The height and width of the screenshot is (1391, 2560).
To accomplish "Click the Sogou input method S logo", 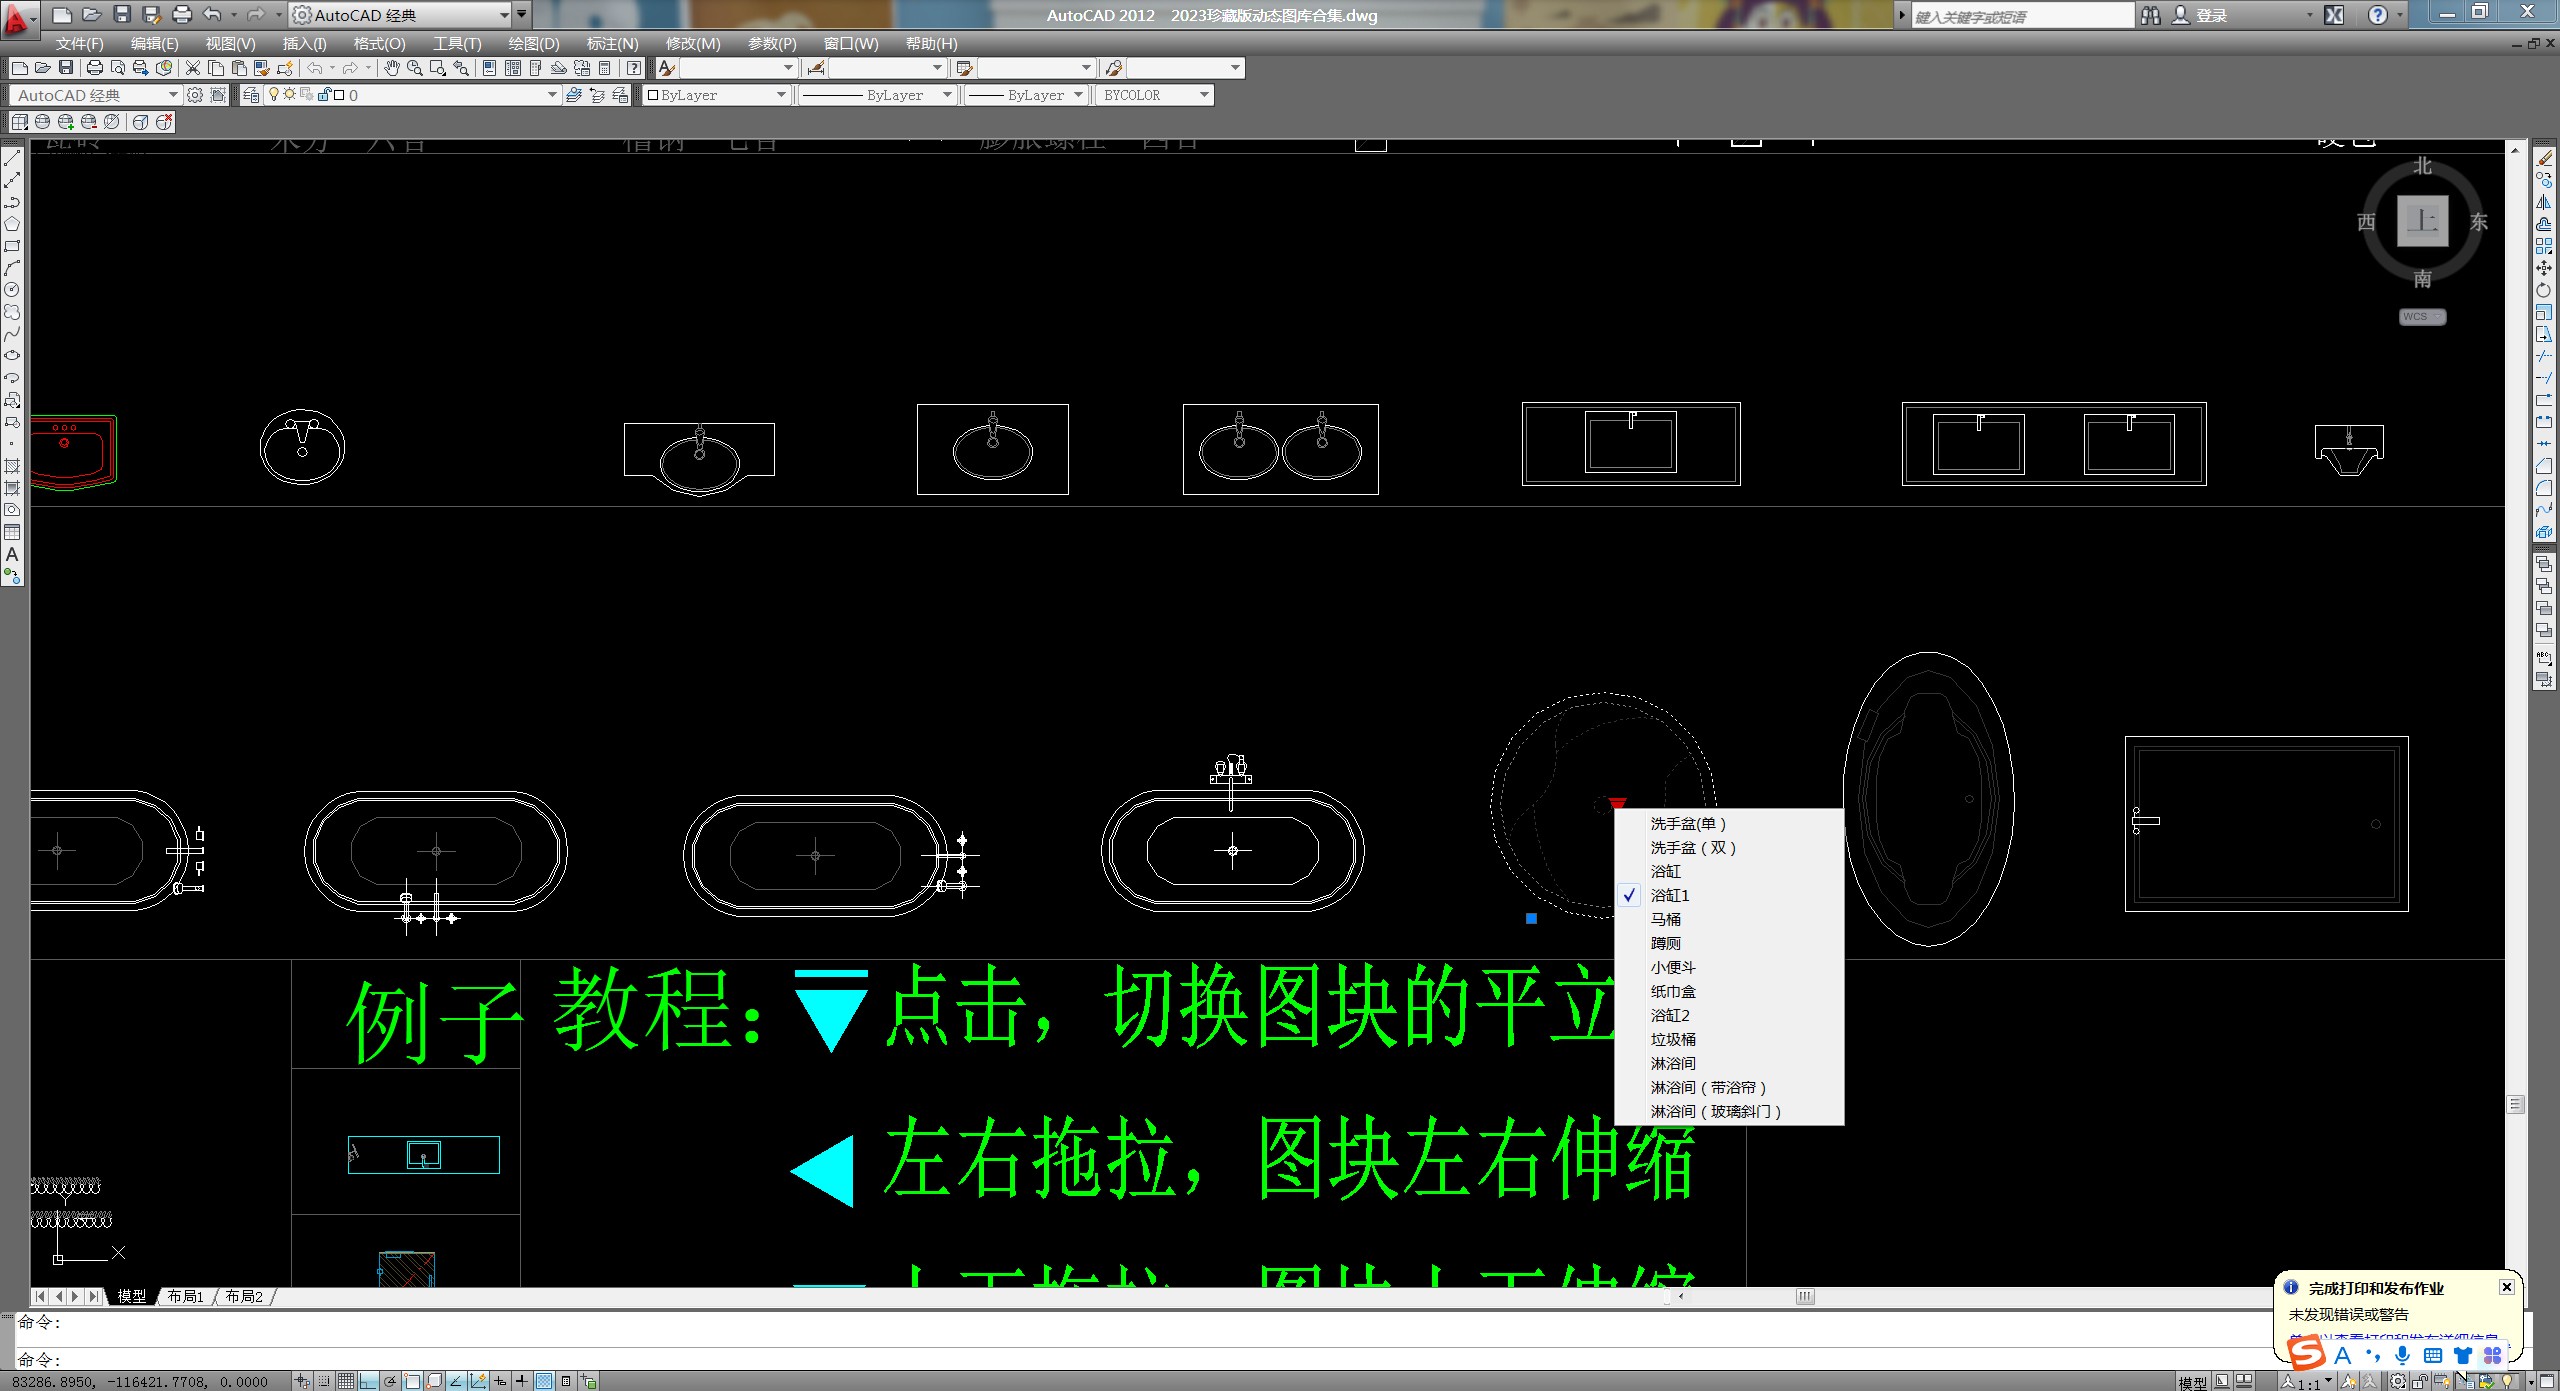I will 2307,1354.
